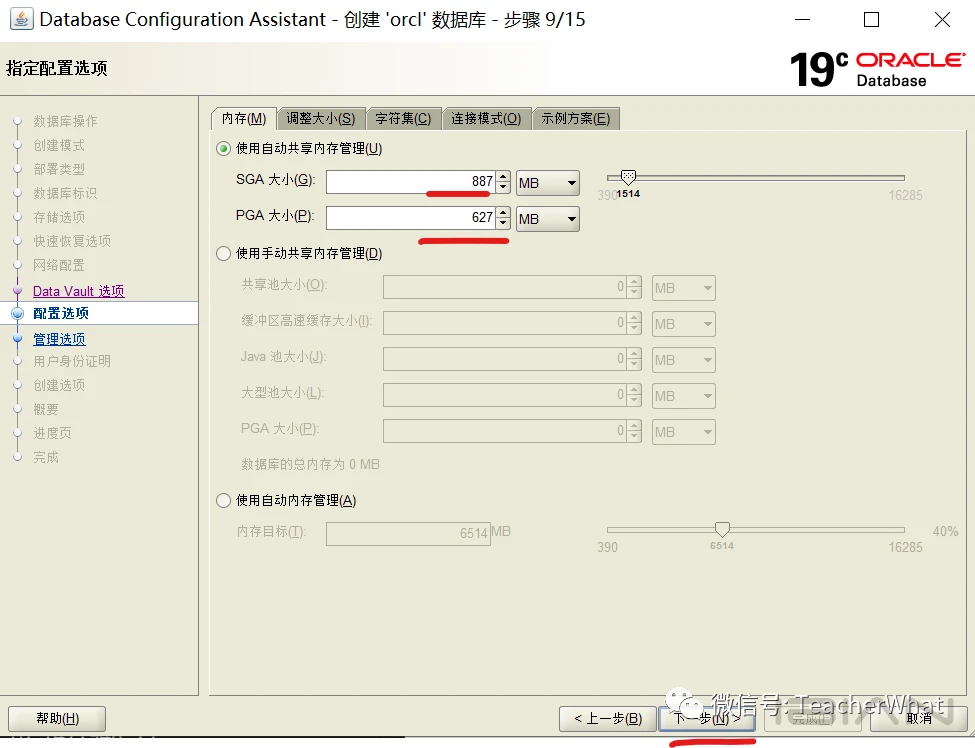Click the SGA memory slider thumb
The width and height of the screenshot is (975, 748).
(628, 177)
